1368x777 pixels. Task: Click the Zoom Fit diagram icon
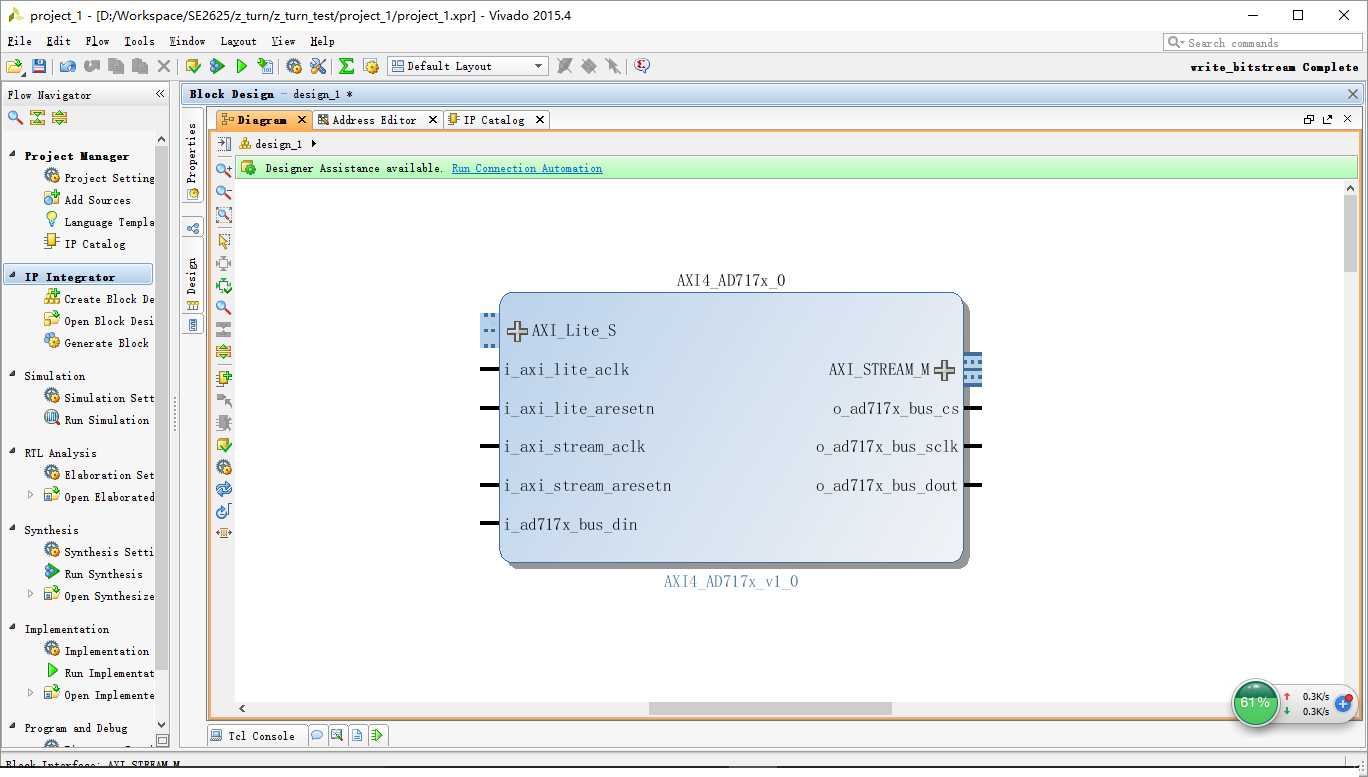tap(224, 215)
